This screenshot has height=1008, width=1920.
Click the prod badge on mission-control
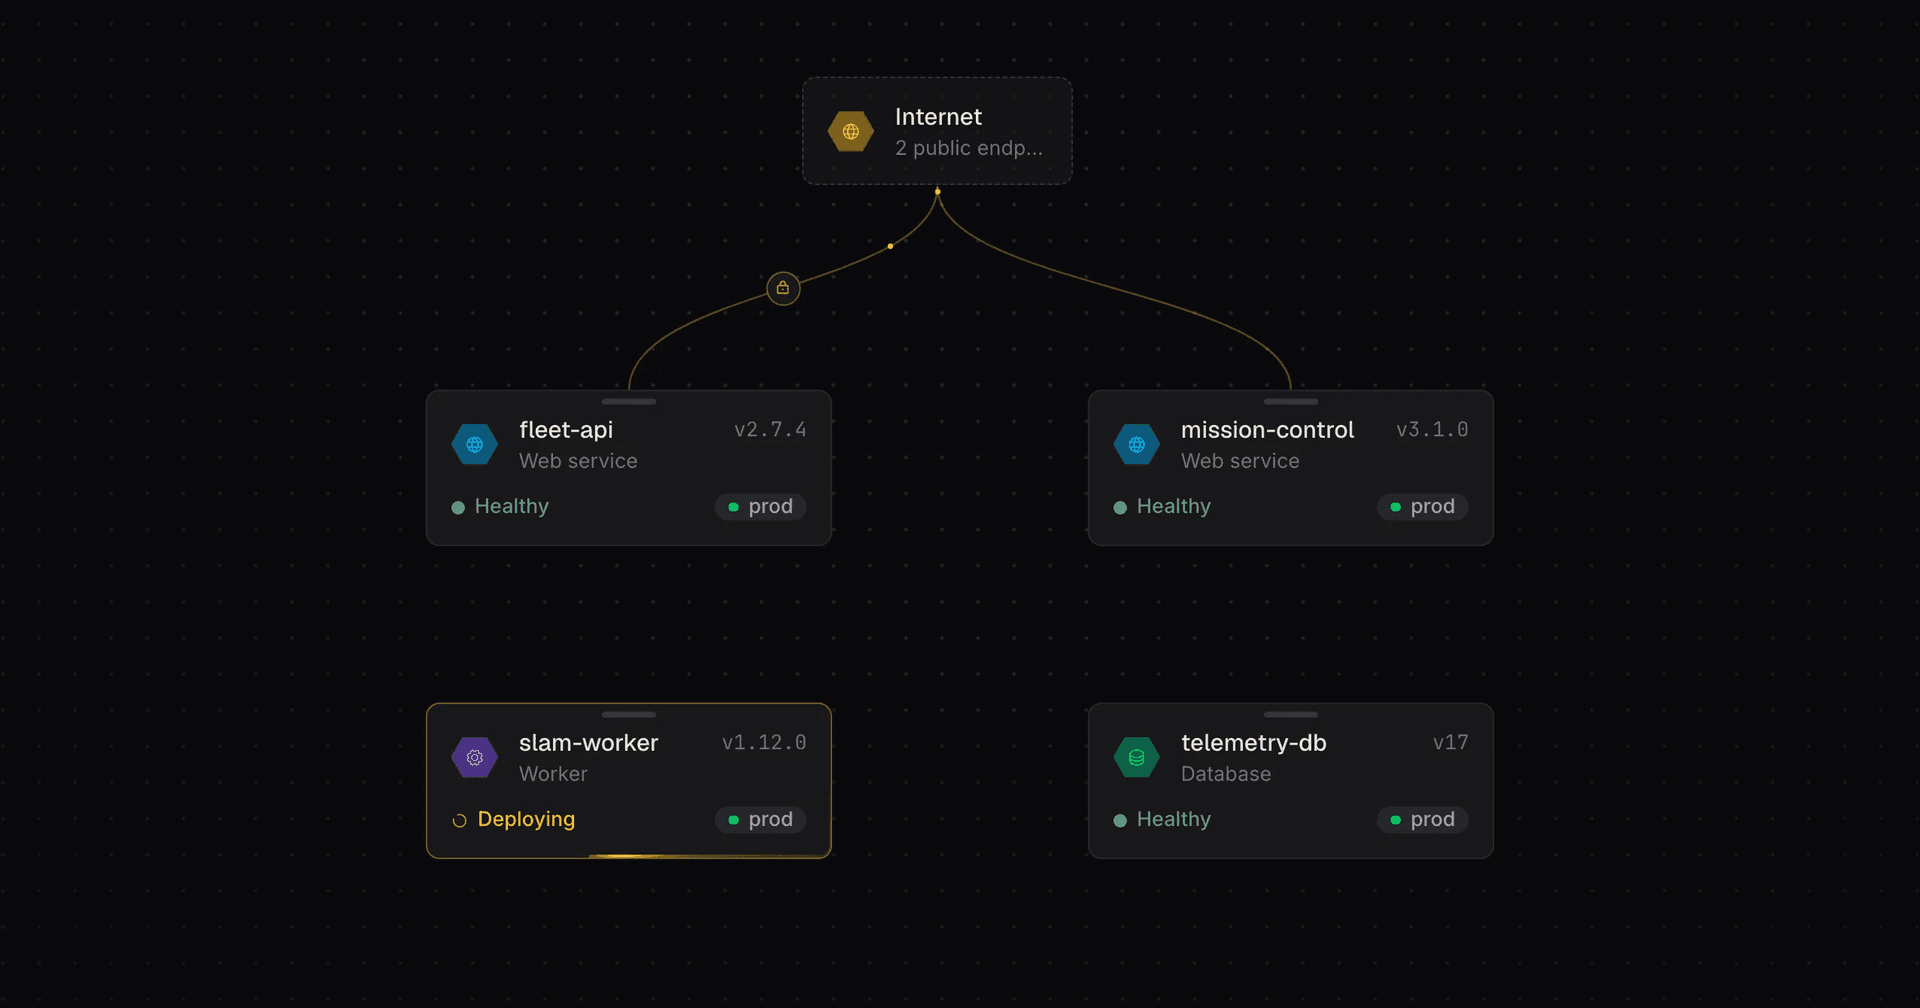(1423, 506)
